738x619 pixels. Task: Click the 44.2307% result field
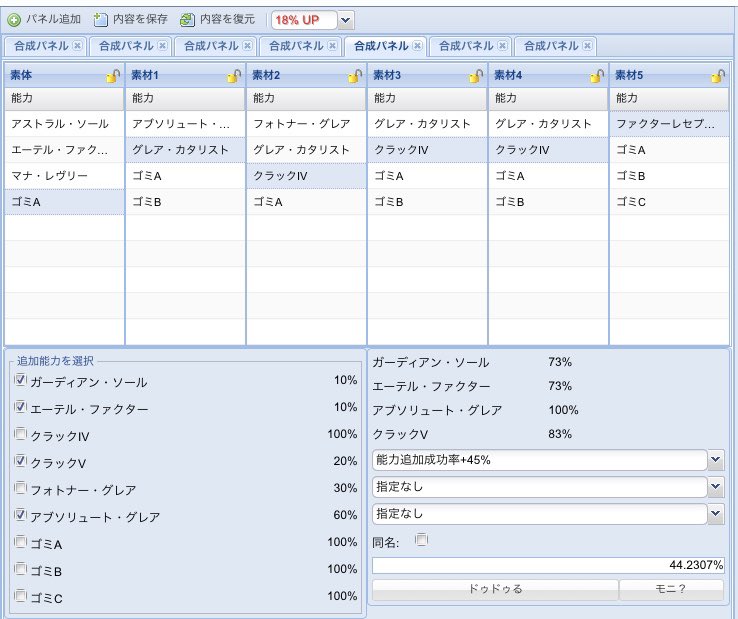pyautogui.click(x=548, y=565)
